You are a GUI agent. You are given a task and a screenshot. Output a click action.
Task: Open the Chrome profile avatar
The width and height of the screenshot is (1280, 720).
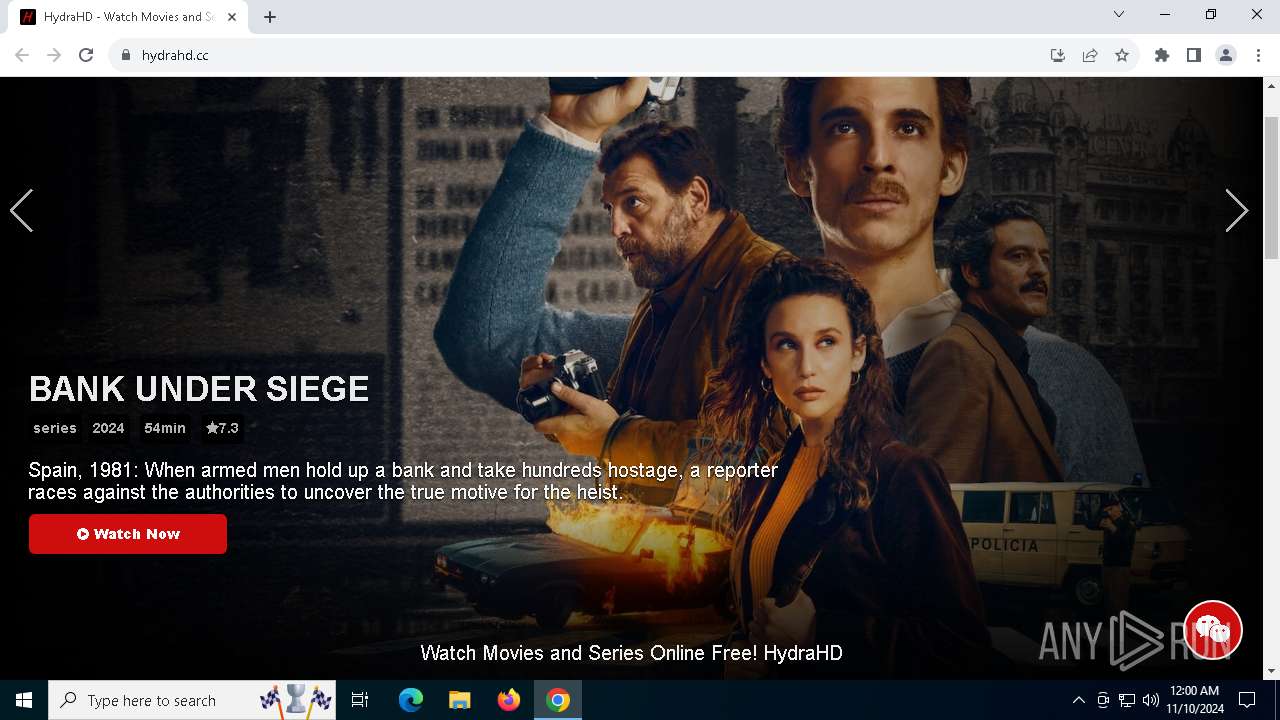click(x=1226, y=55)
